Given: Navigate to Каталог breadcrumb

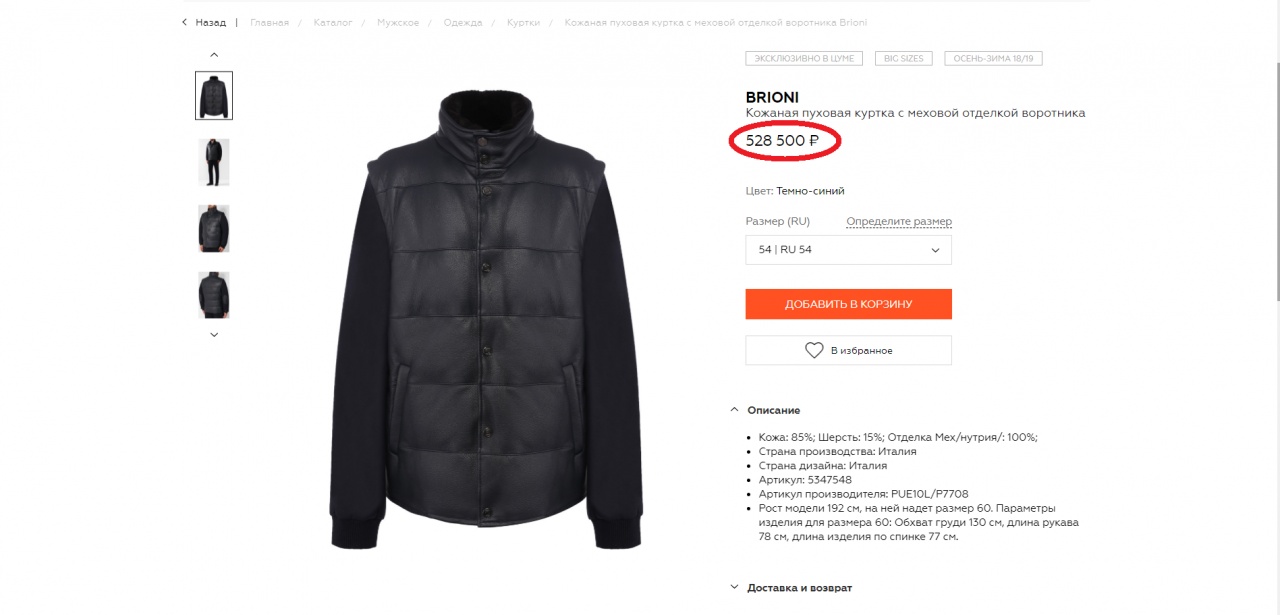Looking at the screenshot, I should tap(333, 22).
